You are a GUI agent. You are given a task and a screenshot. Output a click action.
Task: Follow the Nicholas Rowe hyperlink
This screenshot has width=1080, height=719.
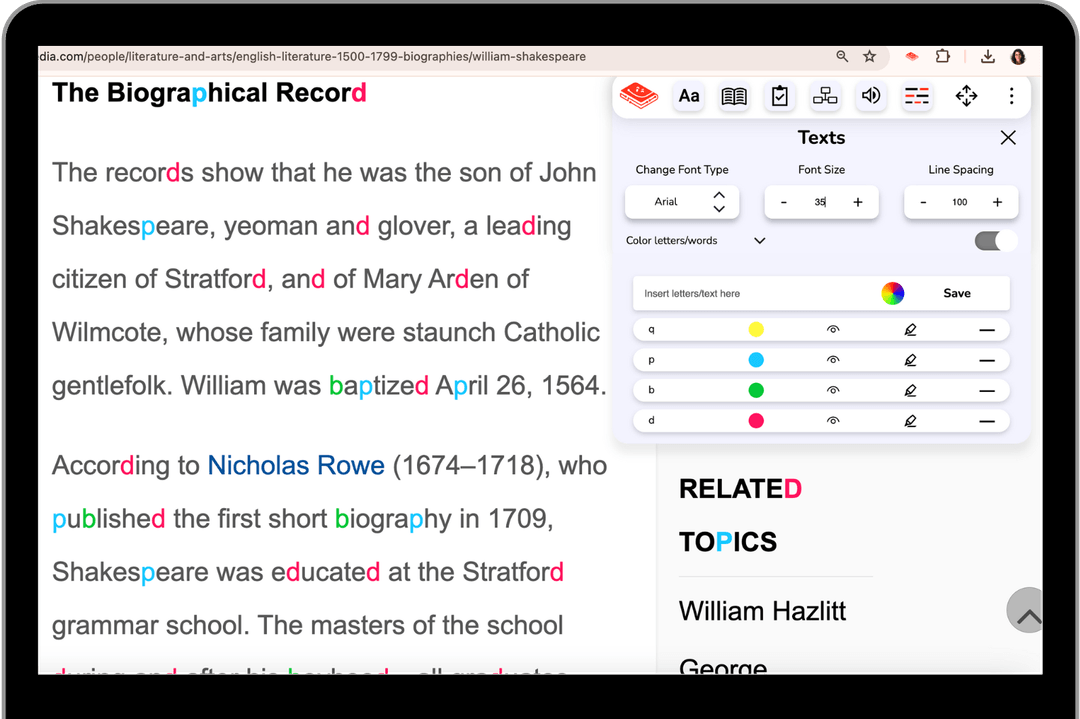pyautogui.click(x=296, y=465)
